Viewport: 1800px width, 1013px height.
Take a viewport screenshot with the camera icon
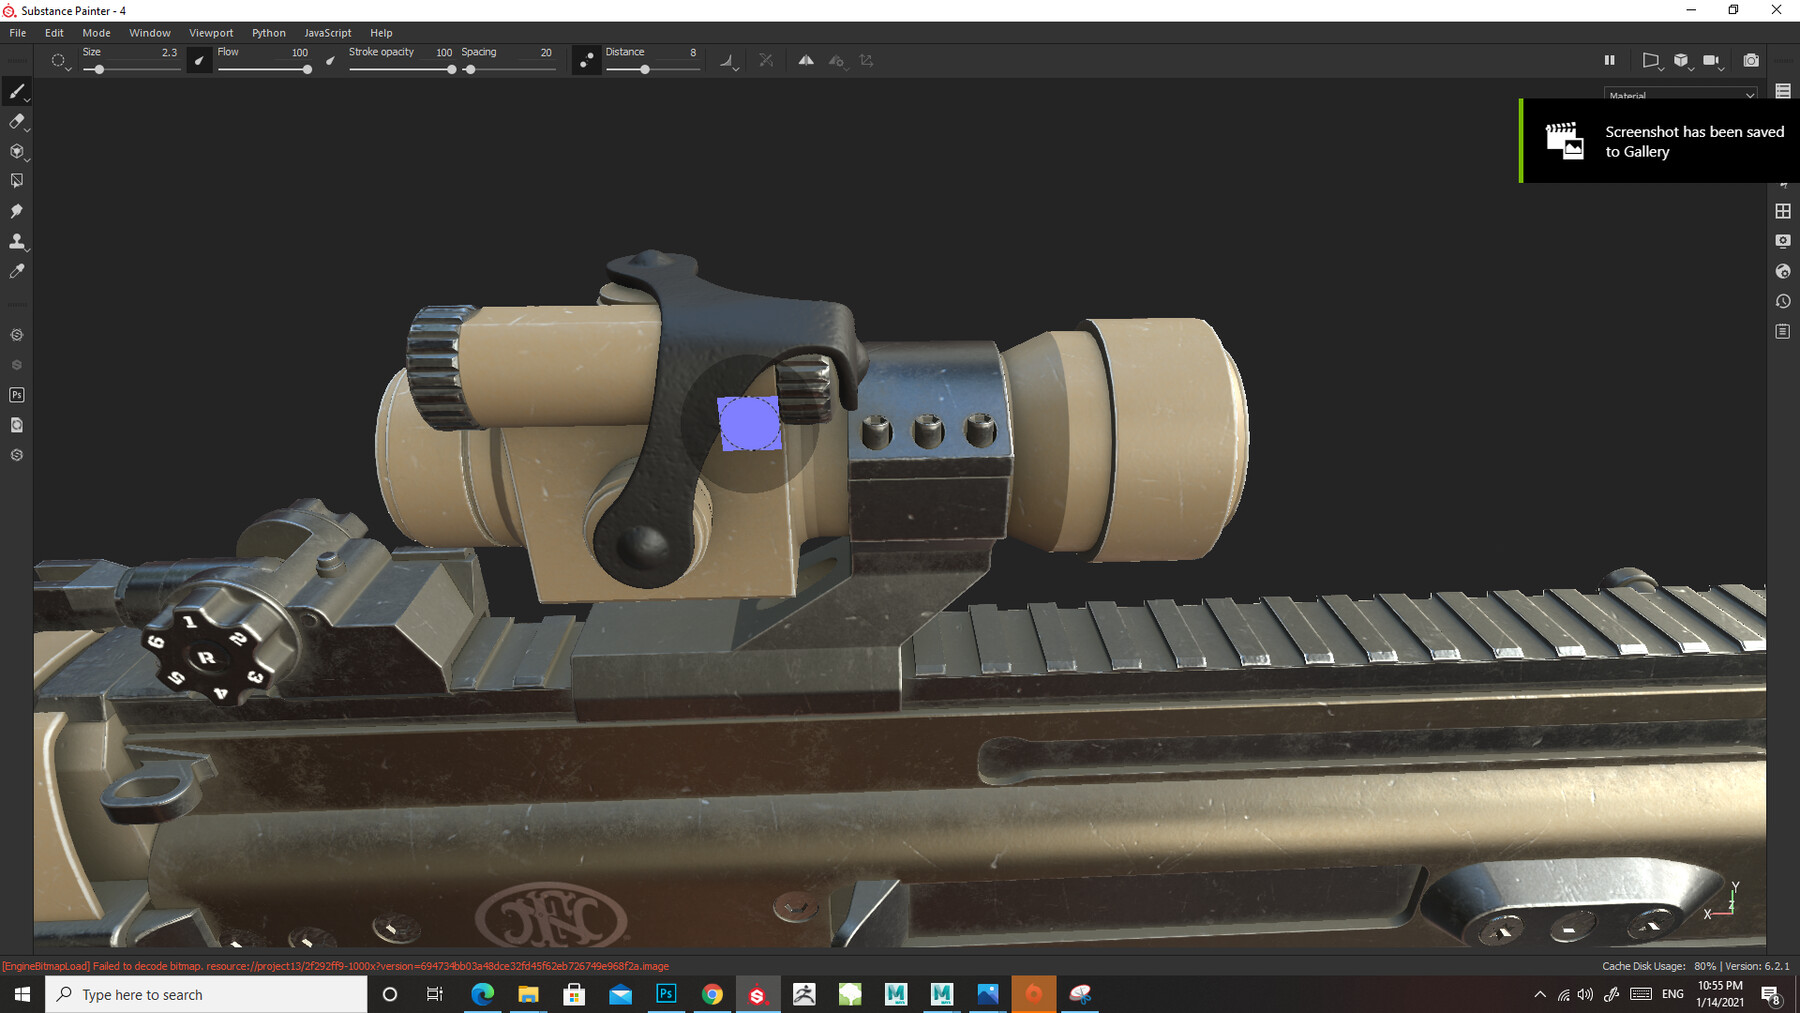[x=1751, y=60]
